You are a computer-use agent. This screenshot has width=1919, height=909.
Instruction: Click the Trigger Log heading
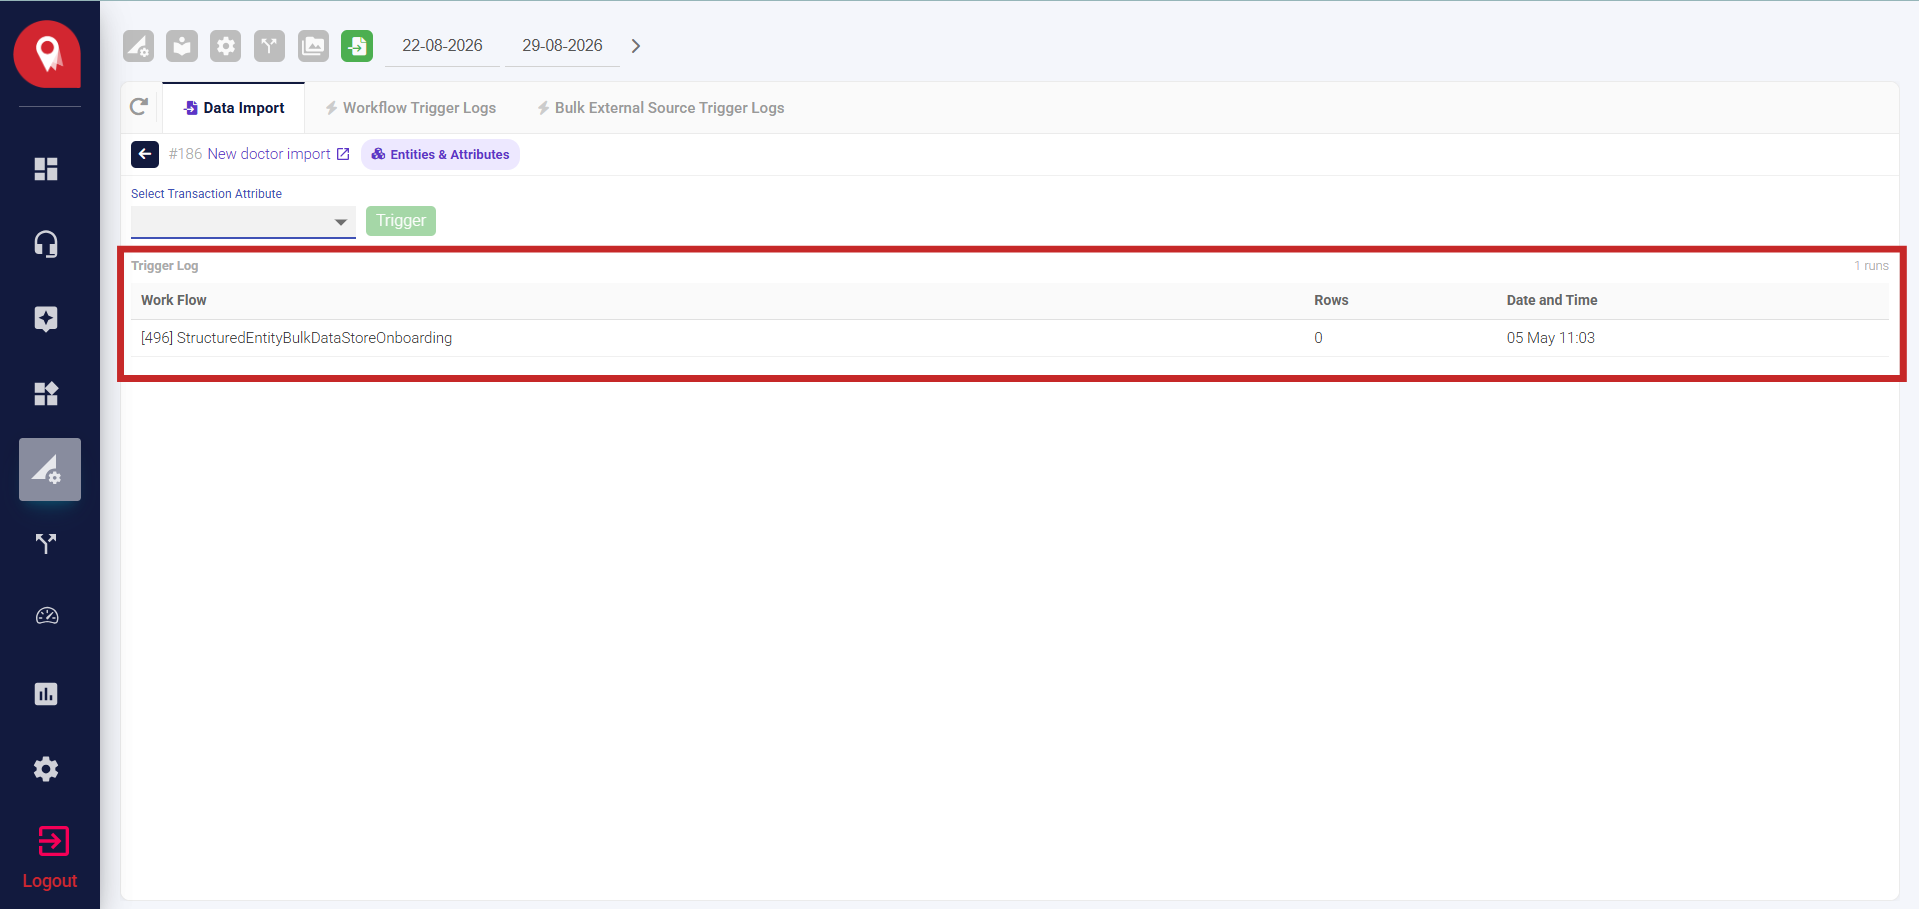point(165,266)
